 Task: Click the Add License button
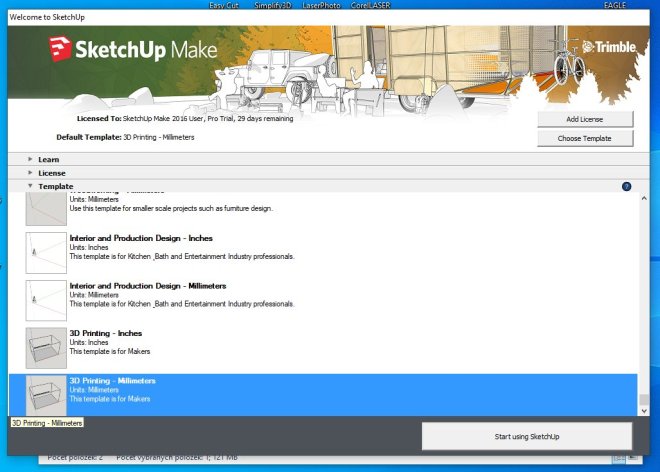[x=585, y=119]
